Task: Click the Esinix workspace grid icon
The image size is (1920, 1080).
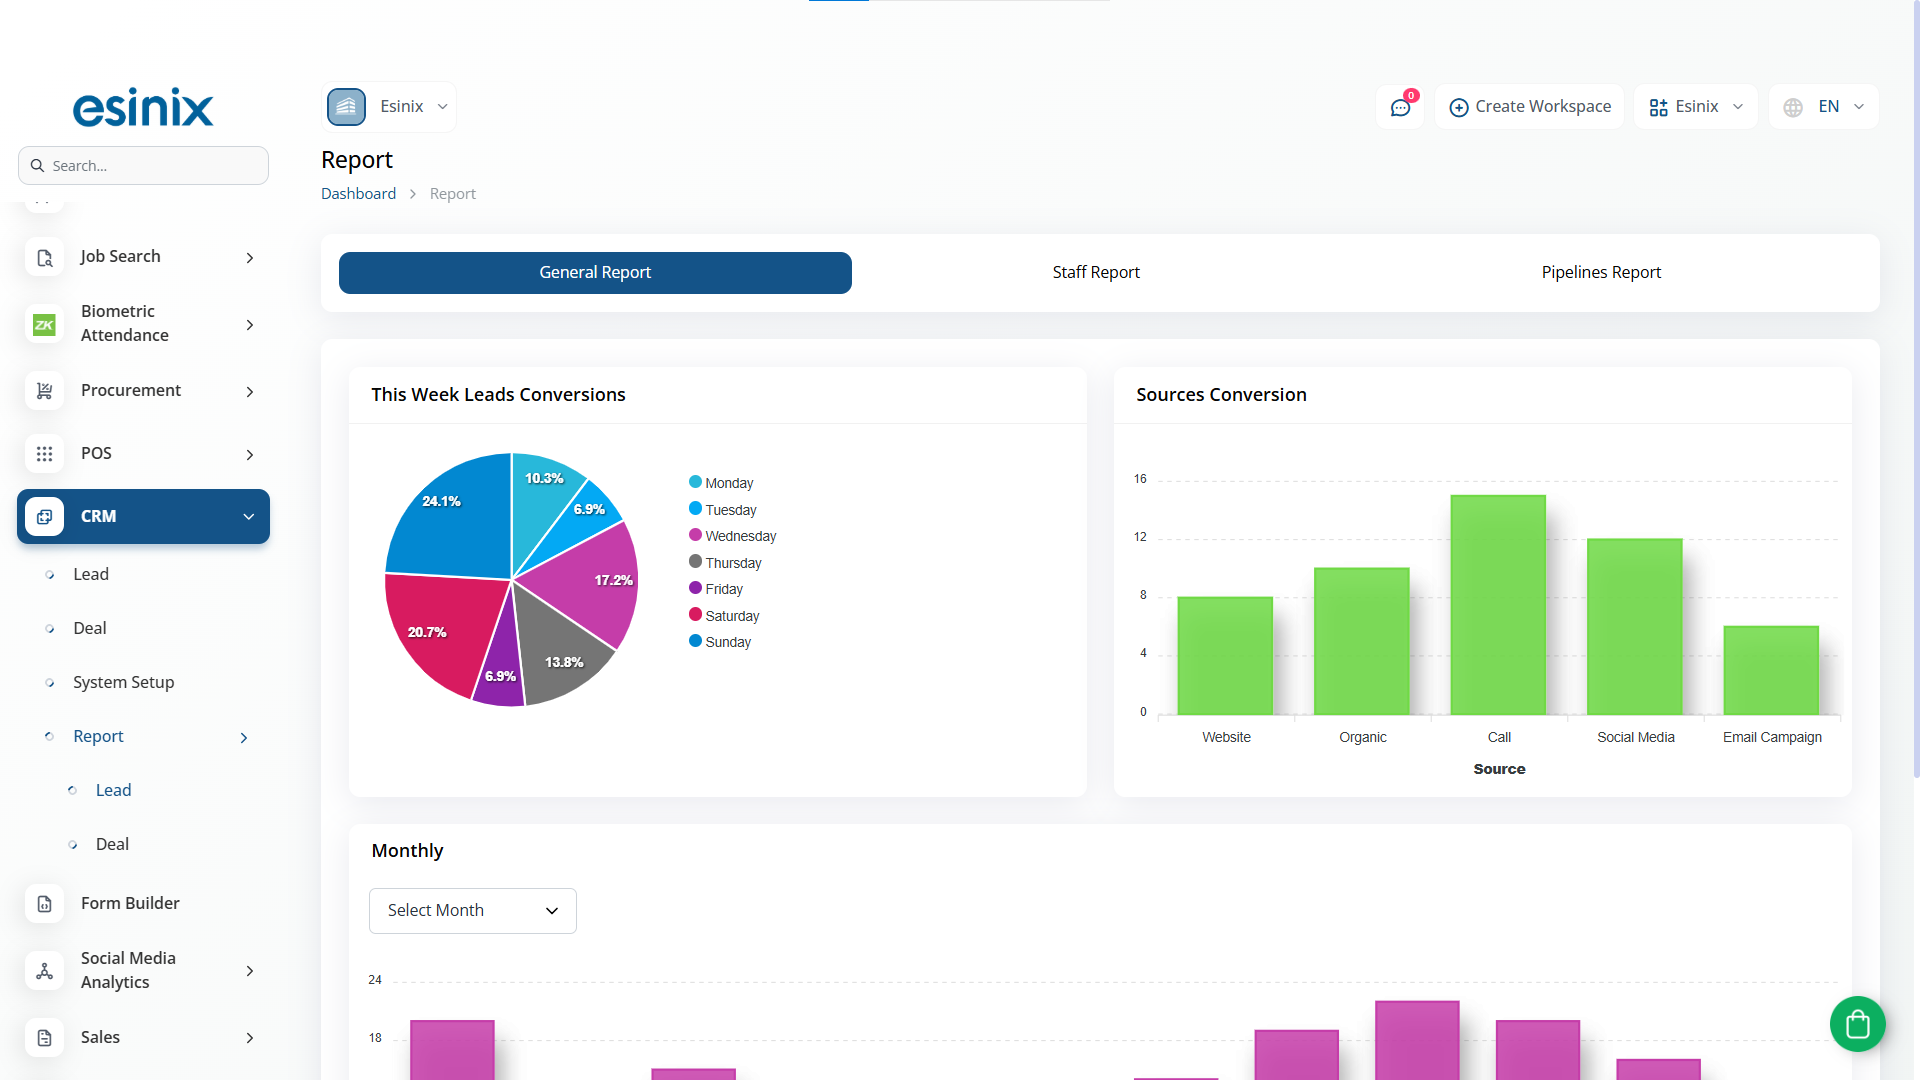Action: [x=1658, y=107]
